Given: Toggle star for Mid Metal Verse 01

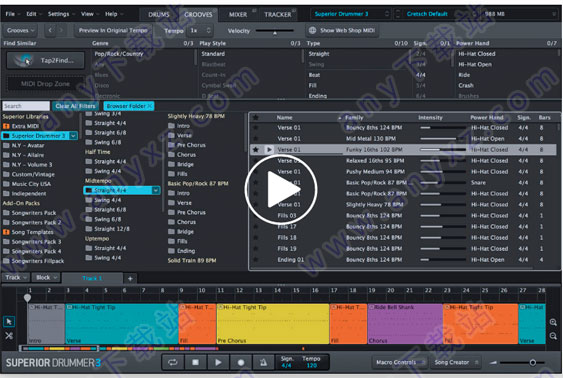Looking at the screenshot, I should click(256, 139).
